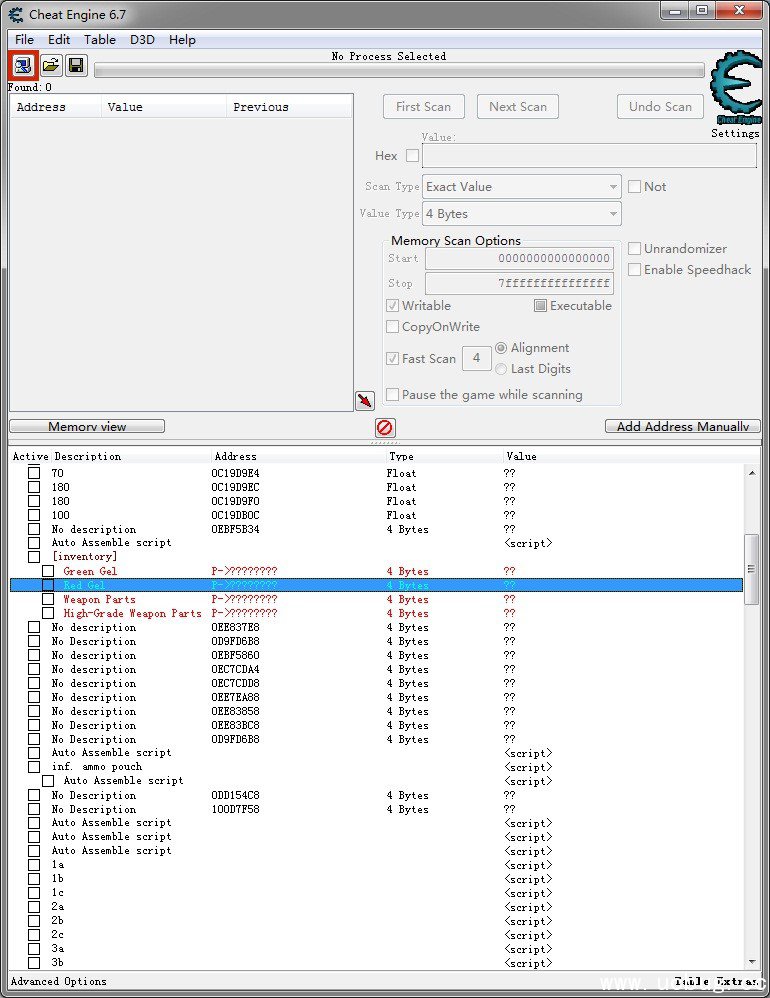This screenshot has height=998, width=770.
Task: Click the save table floppy icon
Action: point(76,65)
